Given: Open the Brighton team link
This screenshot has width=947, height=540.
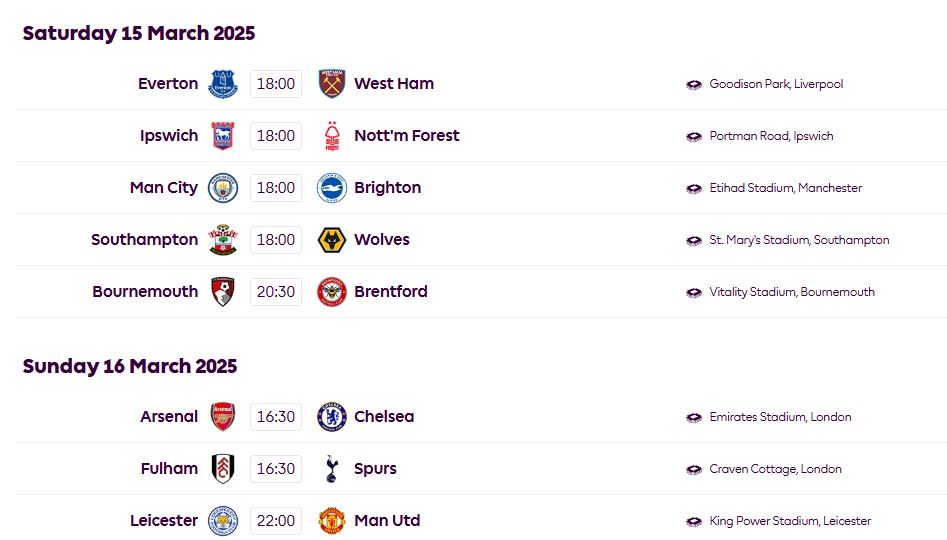Looking at the screenshot, I should coord(387,188).
